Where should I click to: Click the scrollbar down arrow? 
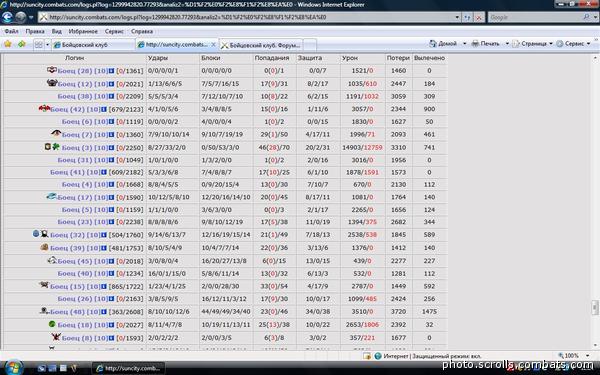point(595,346)
